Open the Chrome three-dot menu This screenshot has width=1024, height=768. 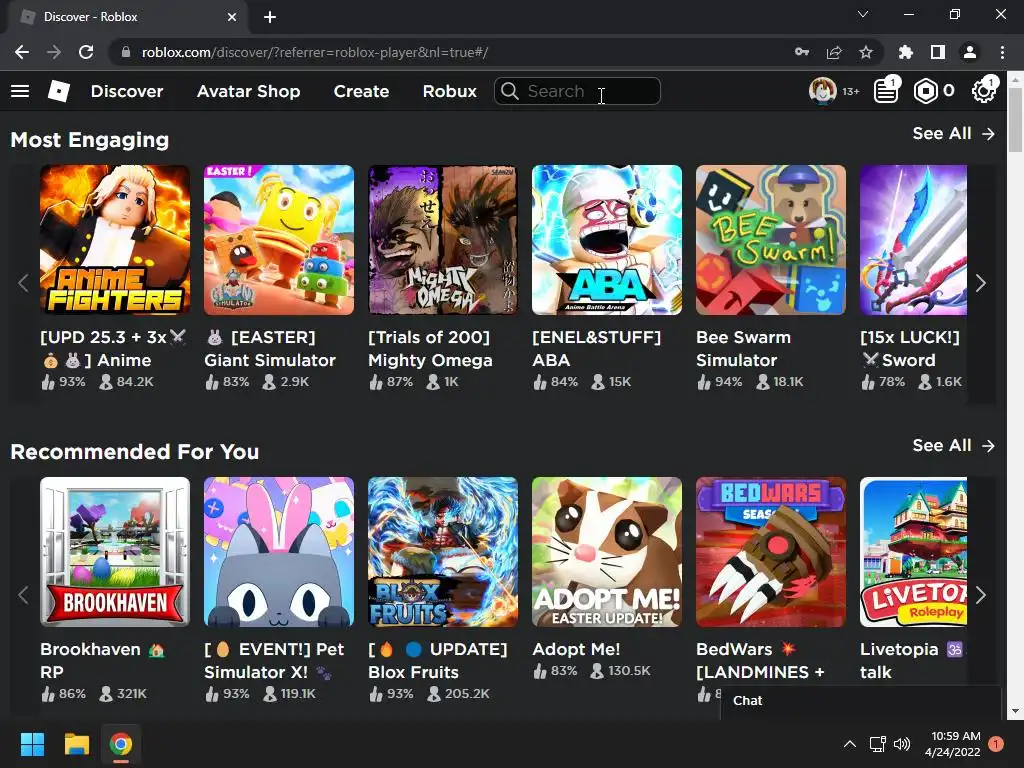coord(1002,52)
